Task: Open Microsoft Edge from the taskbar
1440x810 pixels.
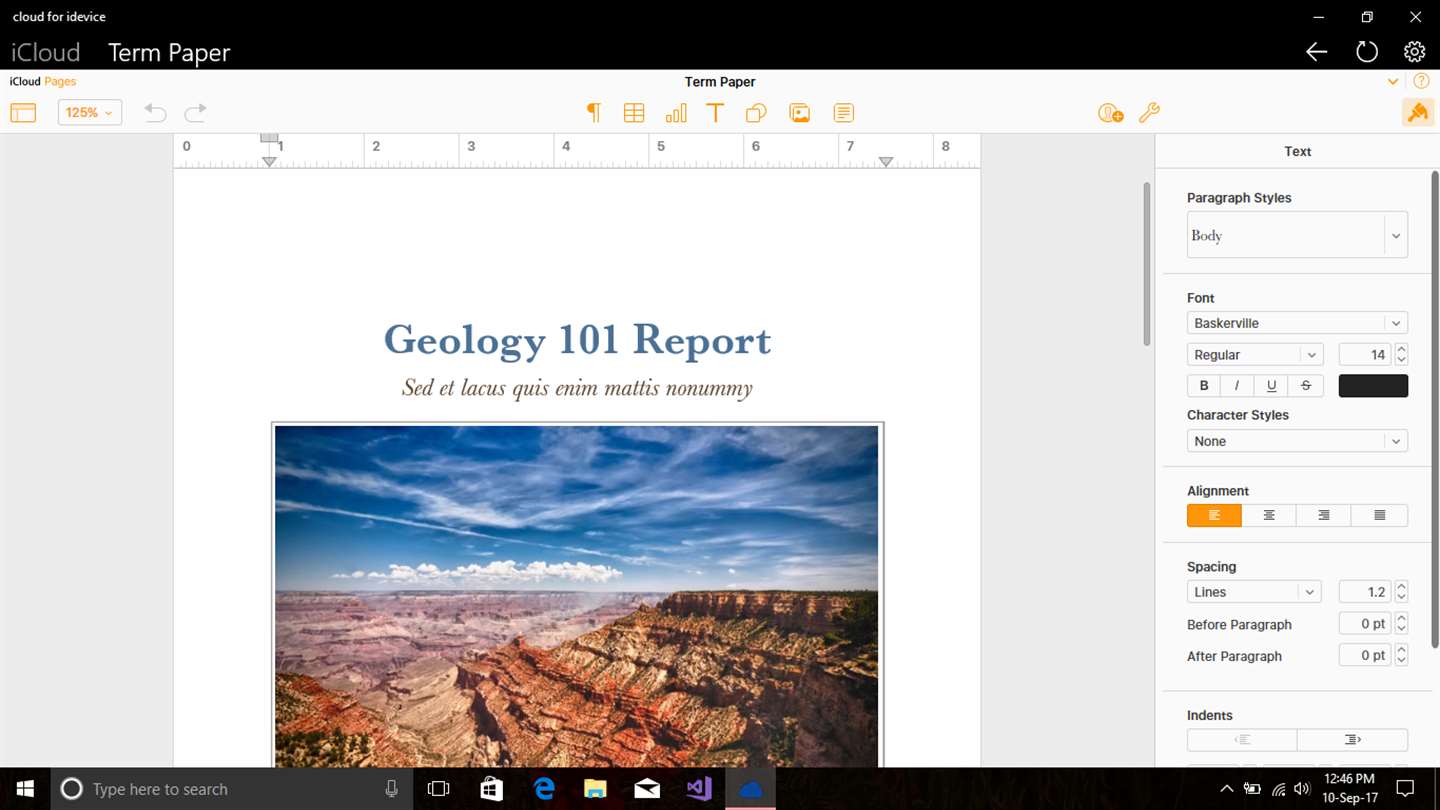Action: pos(544,789)
